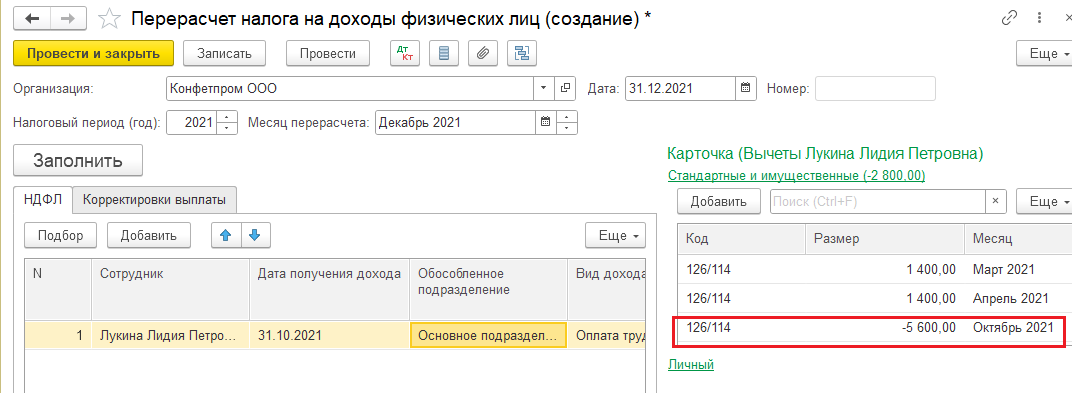Click the Заполнить button

[x=78, y=161]
